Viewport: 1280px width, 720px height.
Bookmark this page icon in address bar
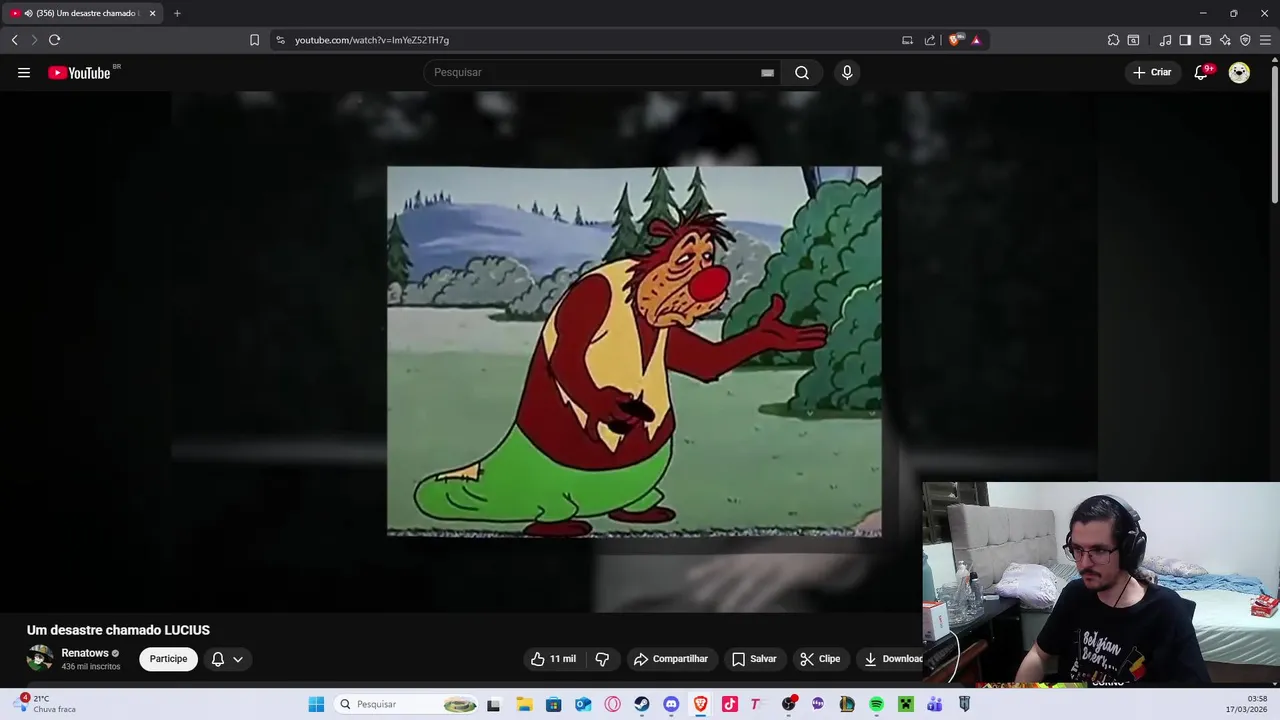(254, 40)
